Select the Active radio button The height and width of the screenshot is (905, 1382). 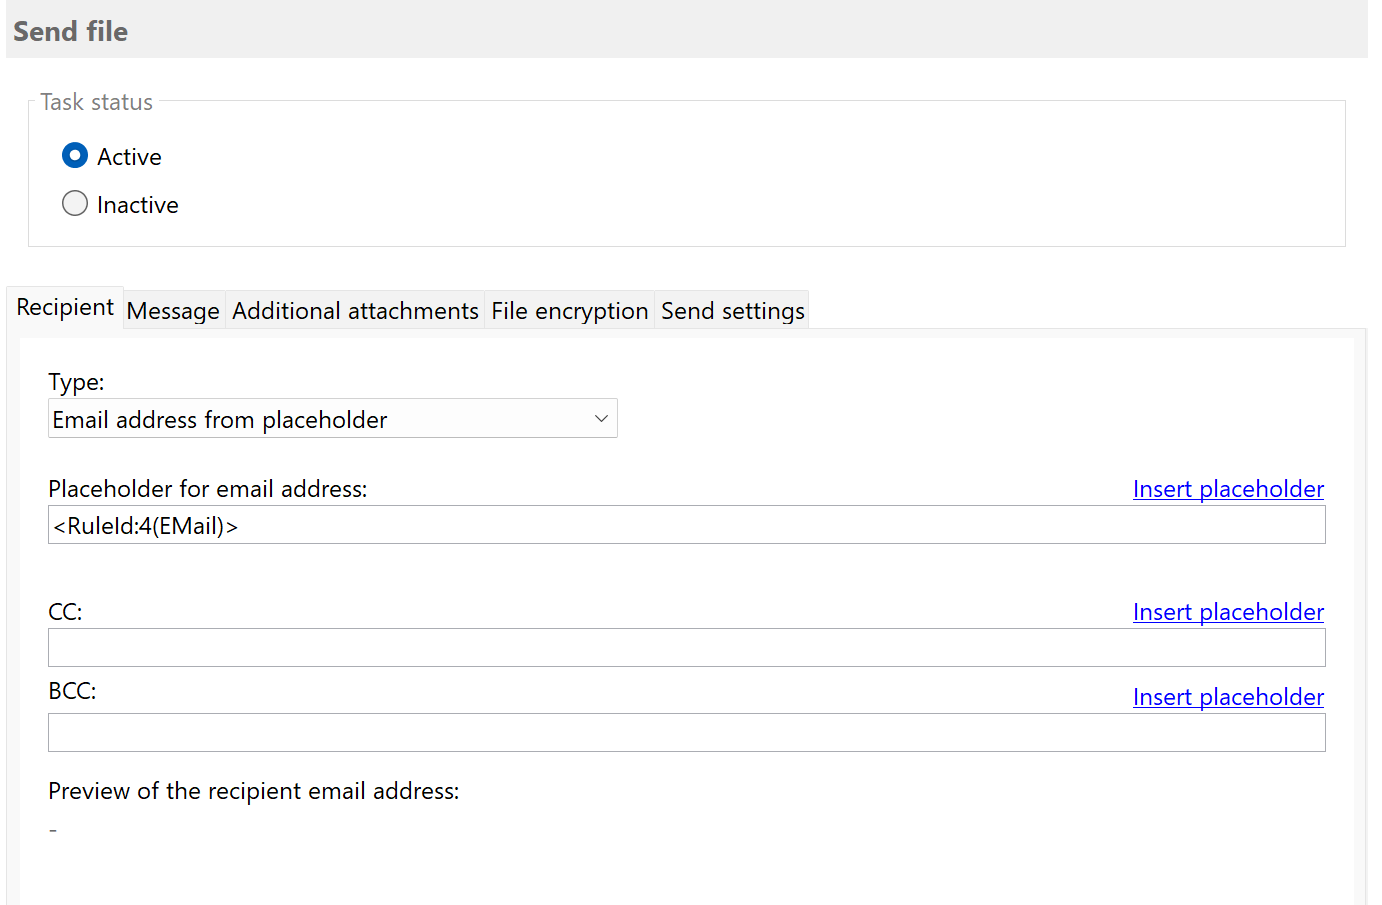[75, 155]
